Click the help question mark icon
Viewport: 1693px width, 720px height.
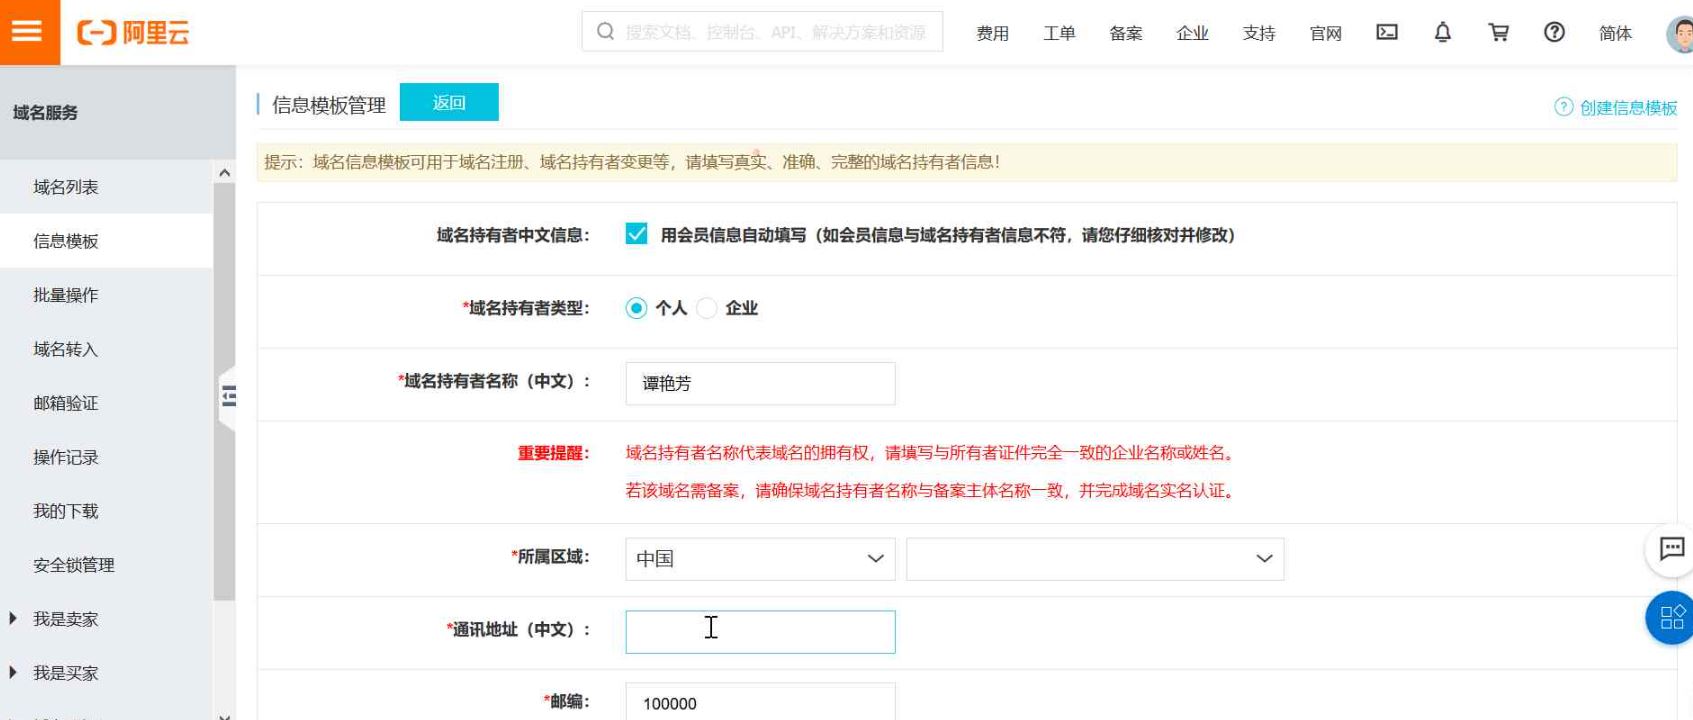[x=1554, y=32]
